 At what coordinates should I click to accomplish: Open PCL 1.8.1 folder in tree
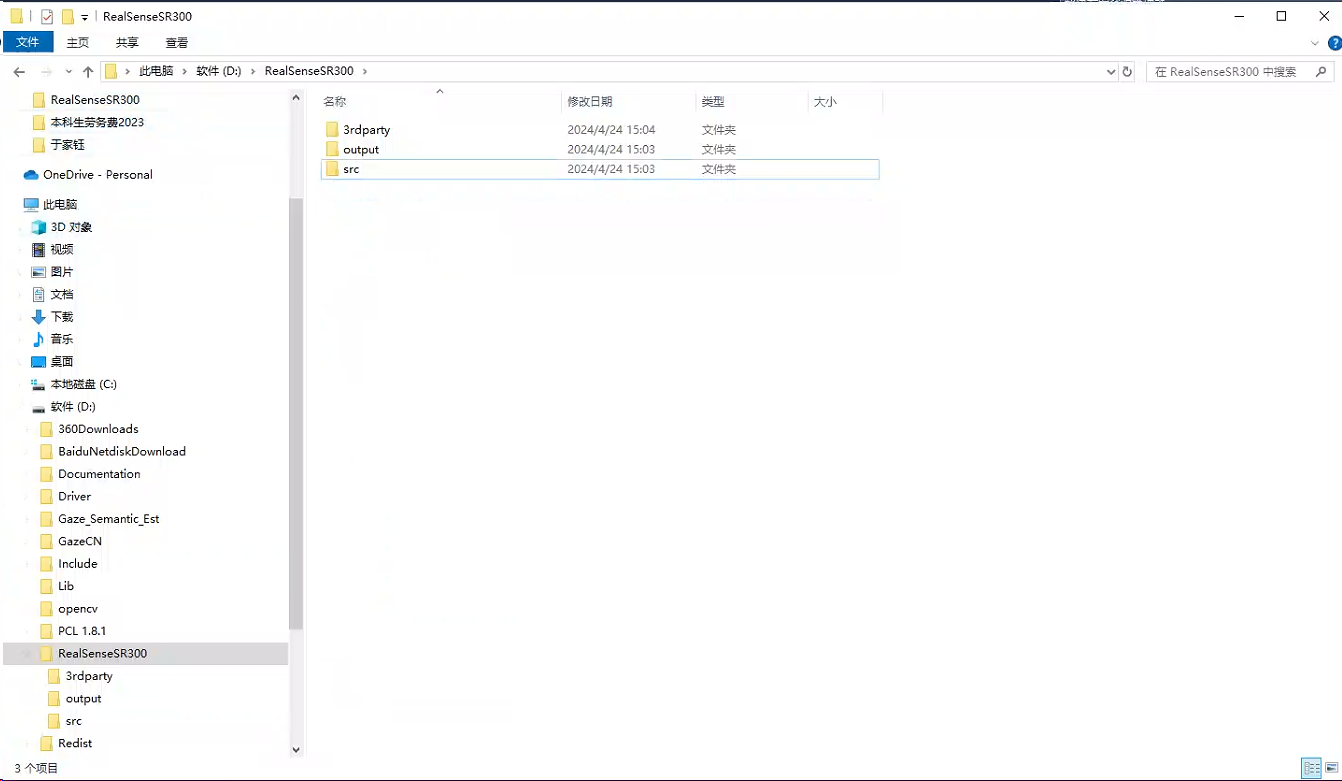pos(82,631)
